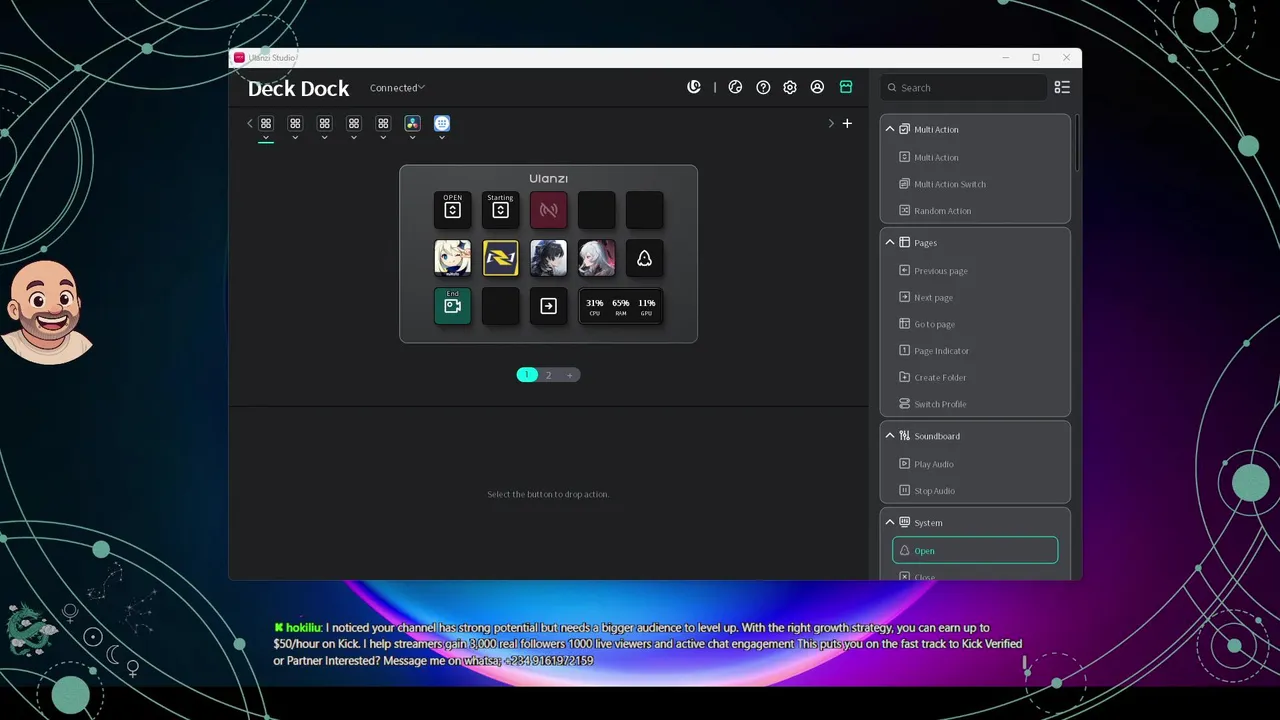Click the palette icon next to help

point(735,87)
